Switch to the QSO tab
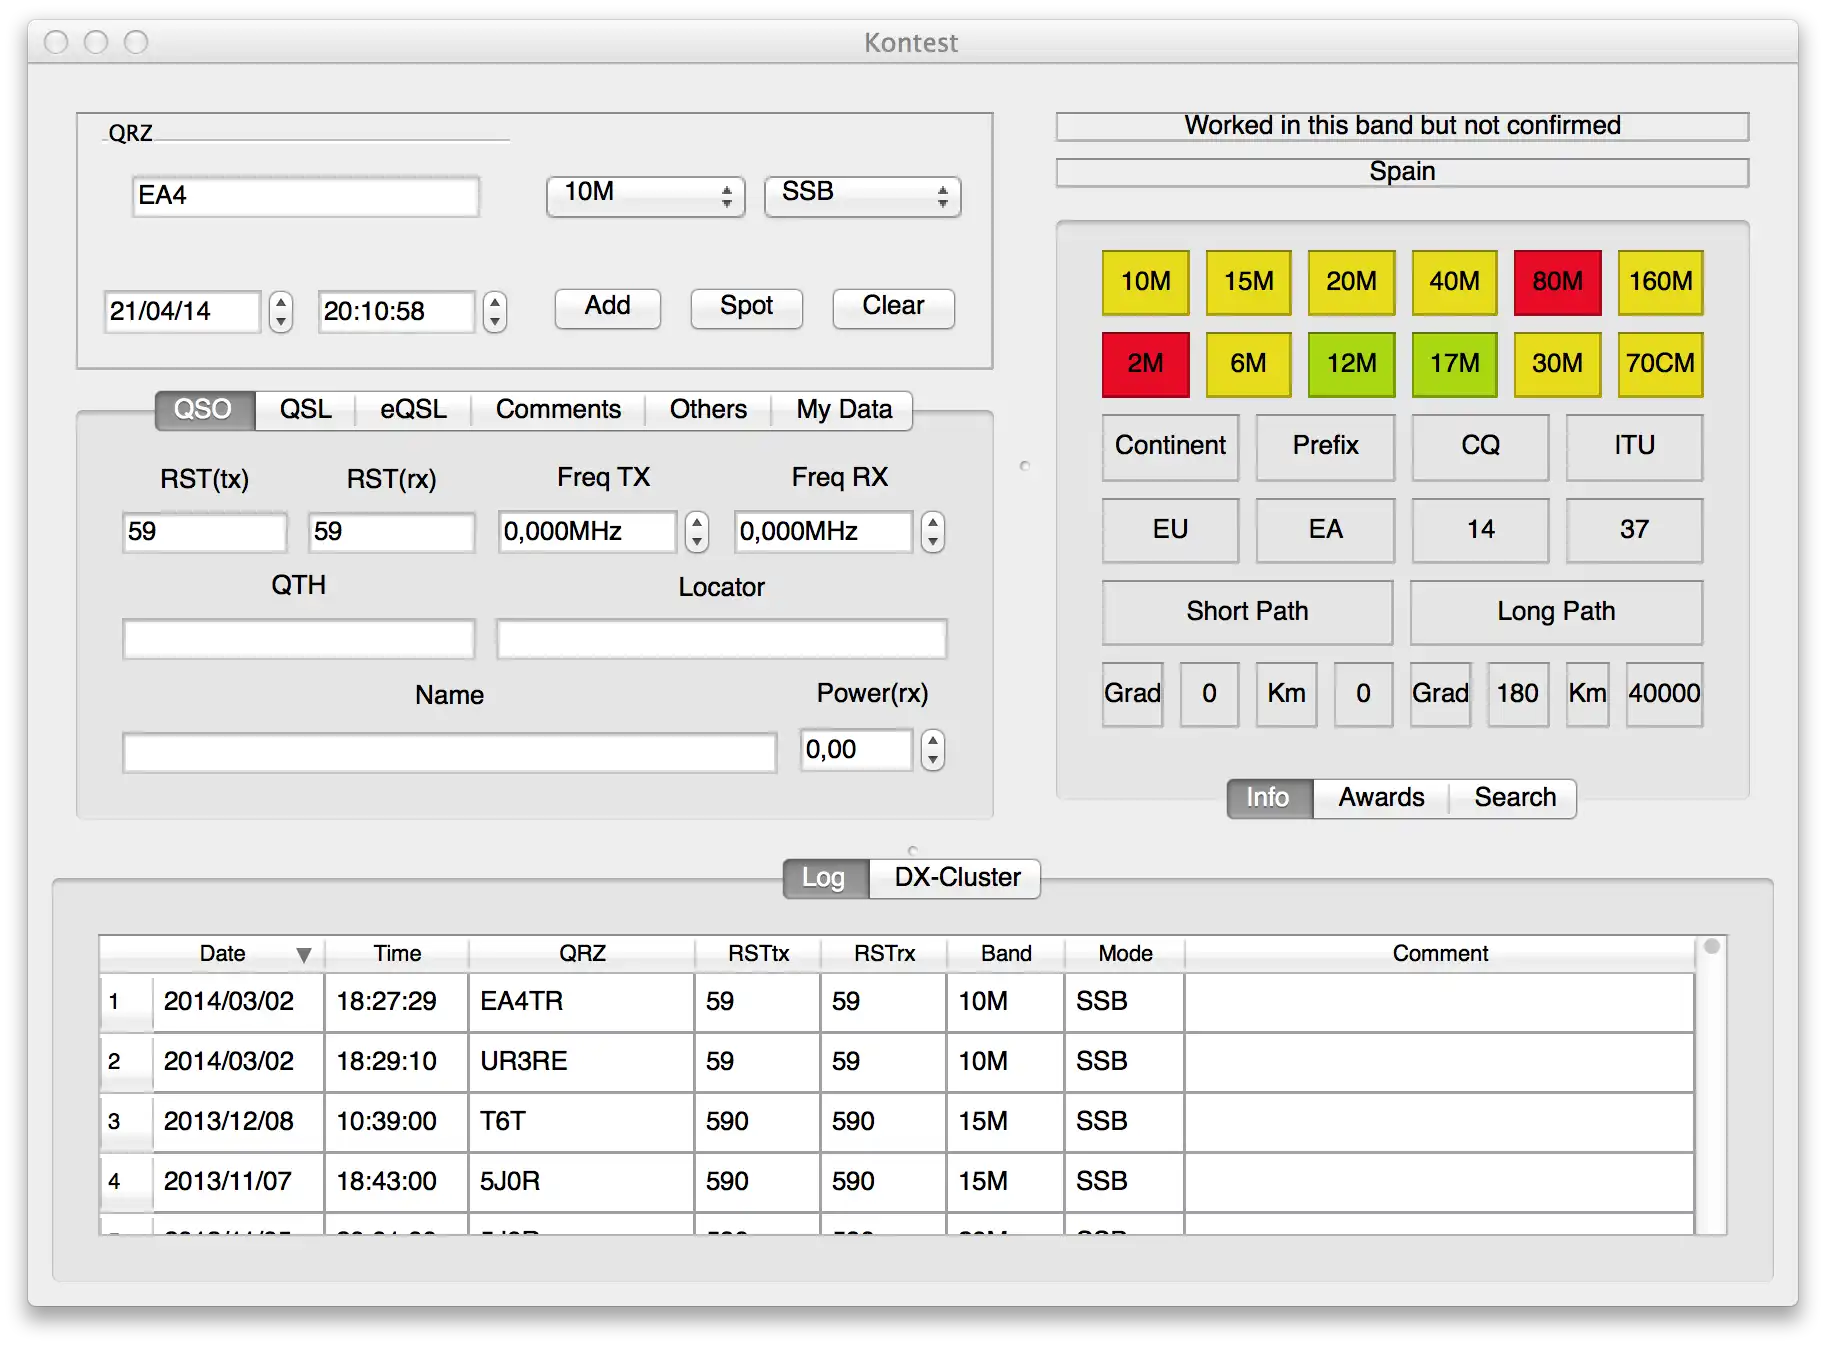 tap(204, 410)
